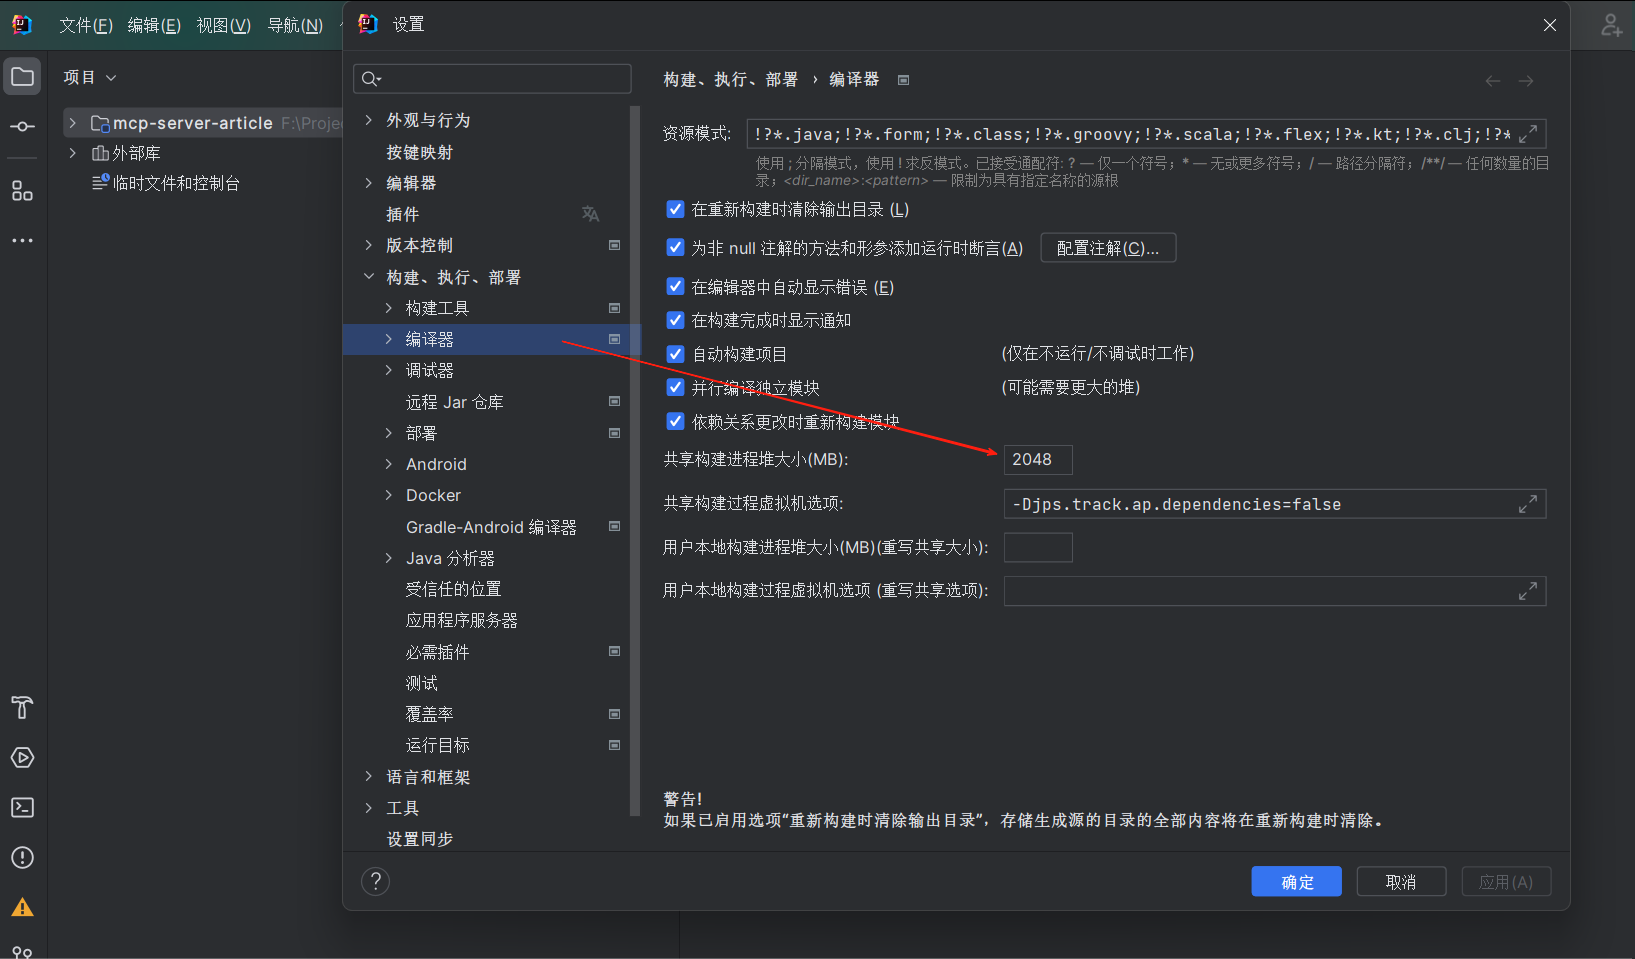
Task: Expand the 用户本地构建过程虚拟机选项 field icon
Action: click(x=1528, y=591)
